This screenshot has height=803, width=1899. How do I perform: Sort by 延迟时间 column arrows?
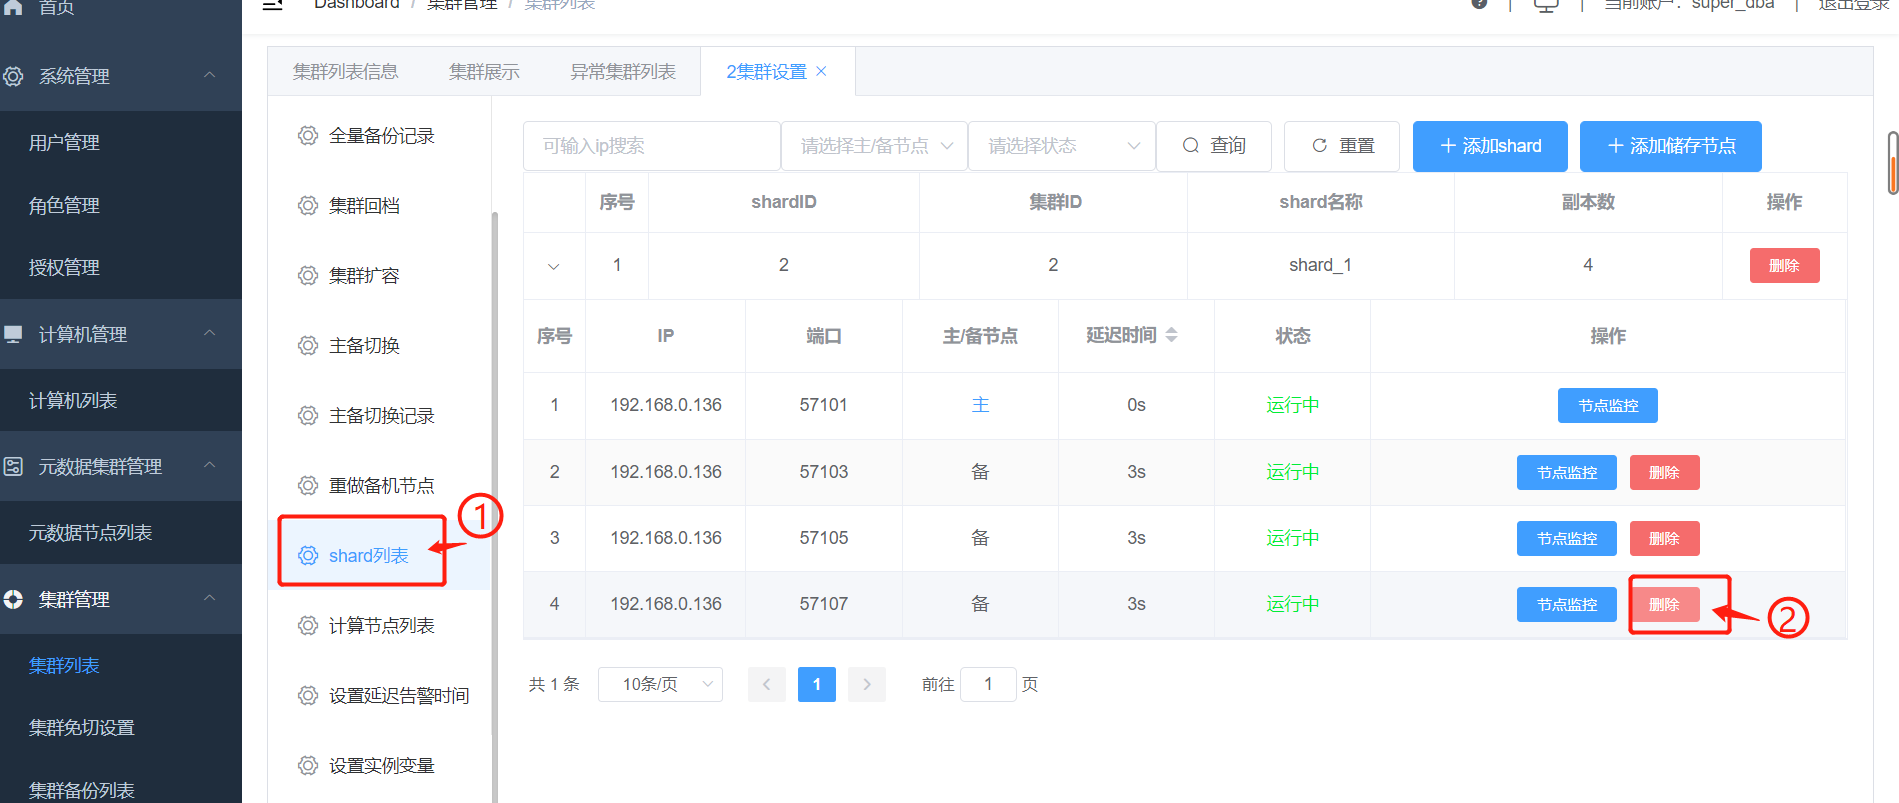pyautogui.click(x=1172, y=335)
